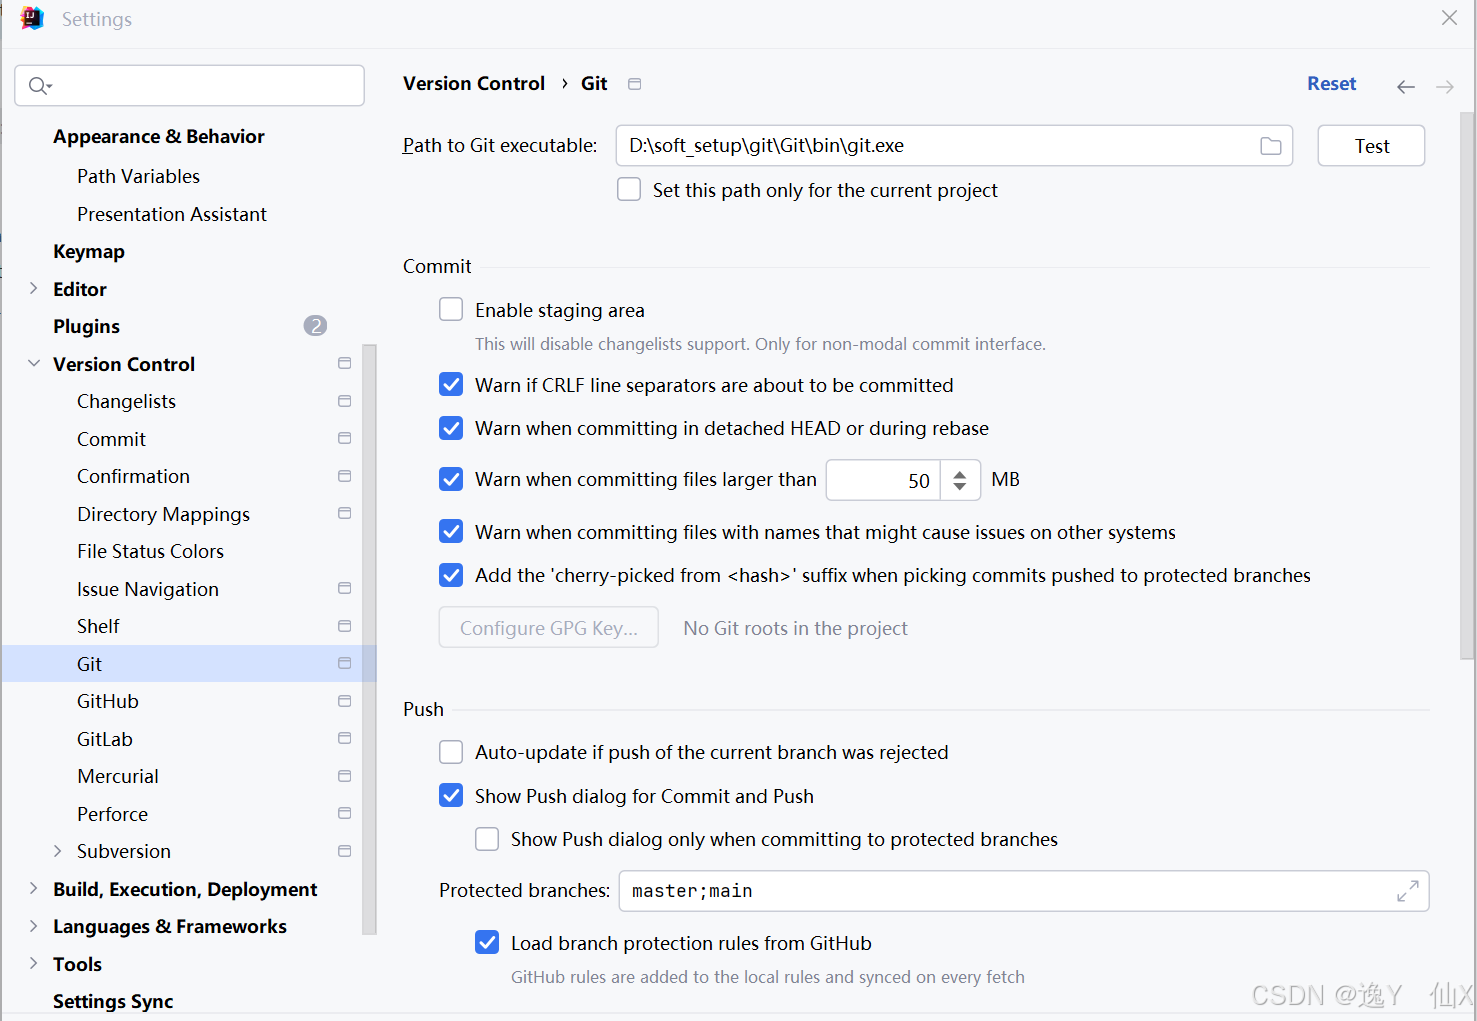
Task: Toggle 'Set this path only for the current project'
Action: 629,190
